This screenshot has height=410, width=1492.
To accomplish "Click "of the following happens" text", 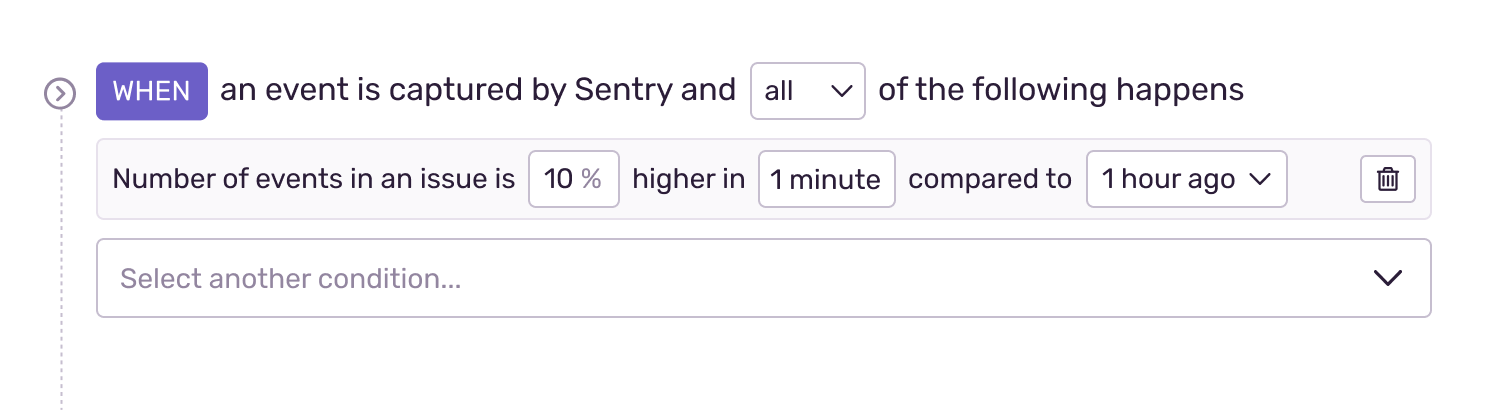I will (1060, 91).
